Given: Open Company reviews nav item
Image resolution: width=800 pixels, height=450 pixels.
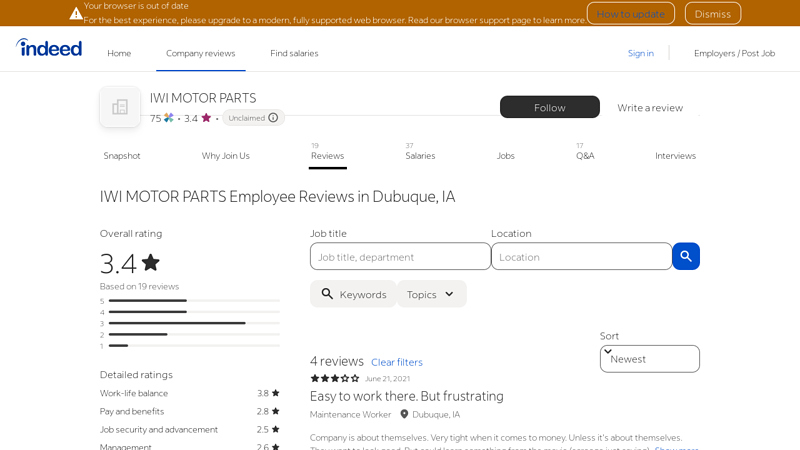Looking at the screenshot, I should point(201,53).
